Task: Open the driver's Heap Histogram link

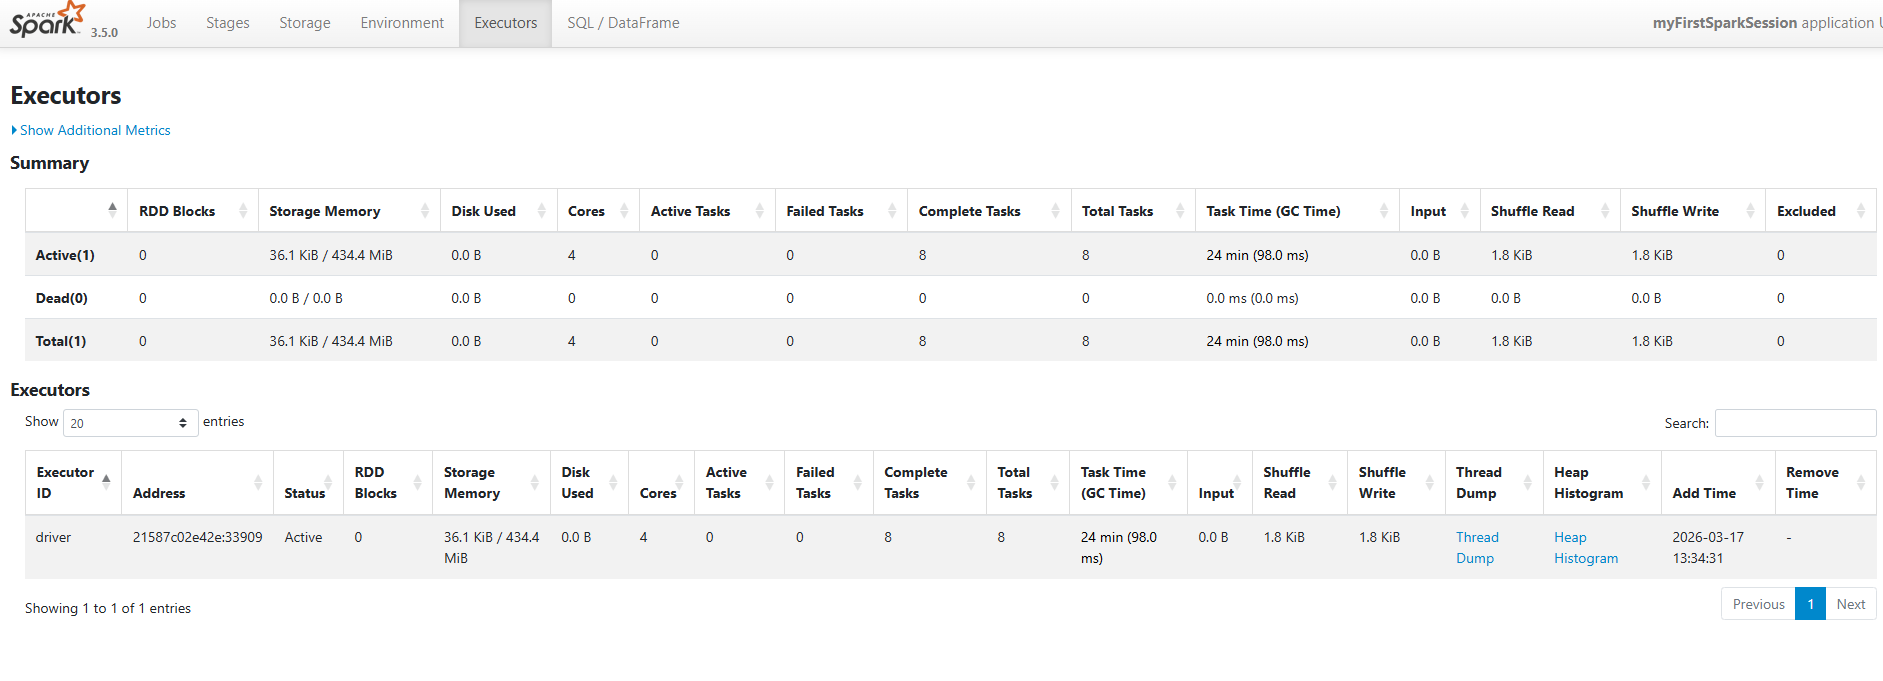Action: tap(1586, 548)
